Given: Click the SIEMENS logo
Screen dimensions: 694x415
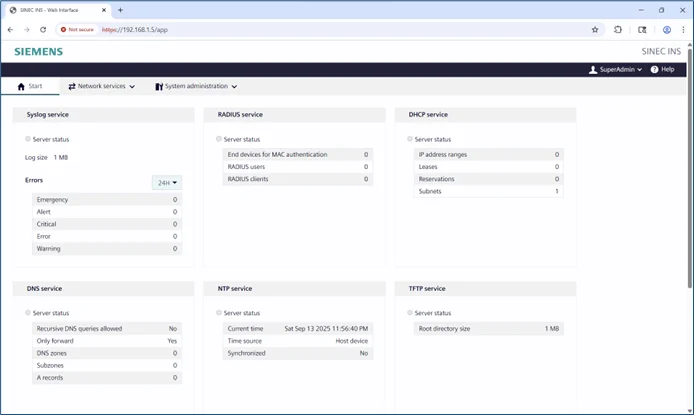Looking at the screenshot, I should tap(38, 51).
